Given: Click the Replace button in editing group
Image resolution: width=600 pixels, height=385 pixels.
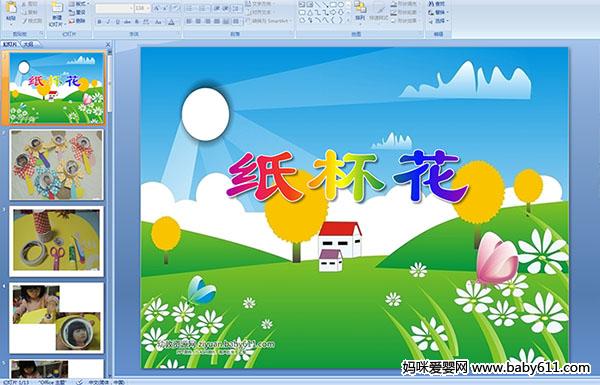Looking at the screenshot, I should coord(437,12).
